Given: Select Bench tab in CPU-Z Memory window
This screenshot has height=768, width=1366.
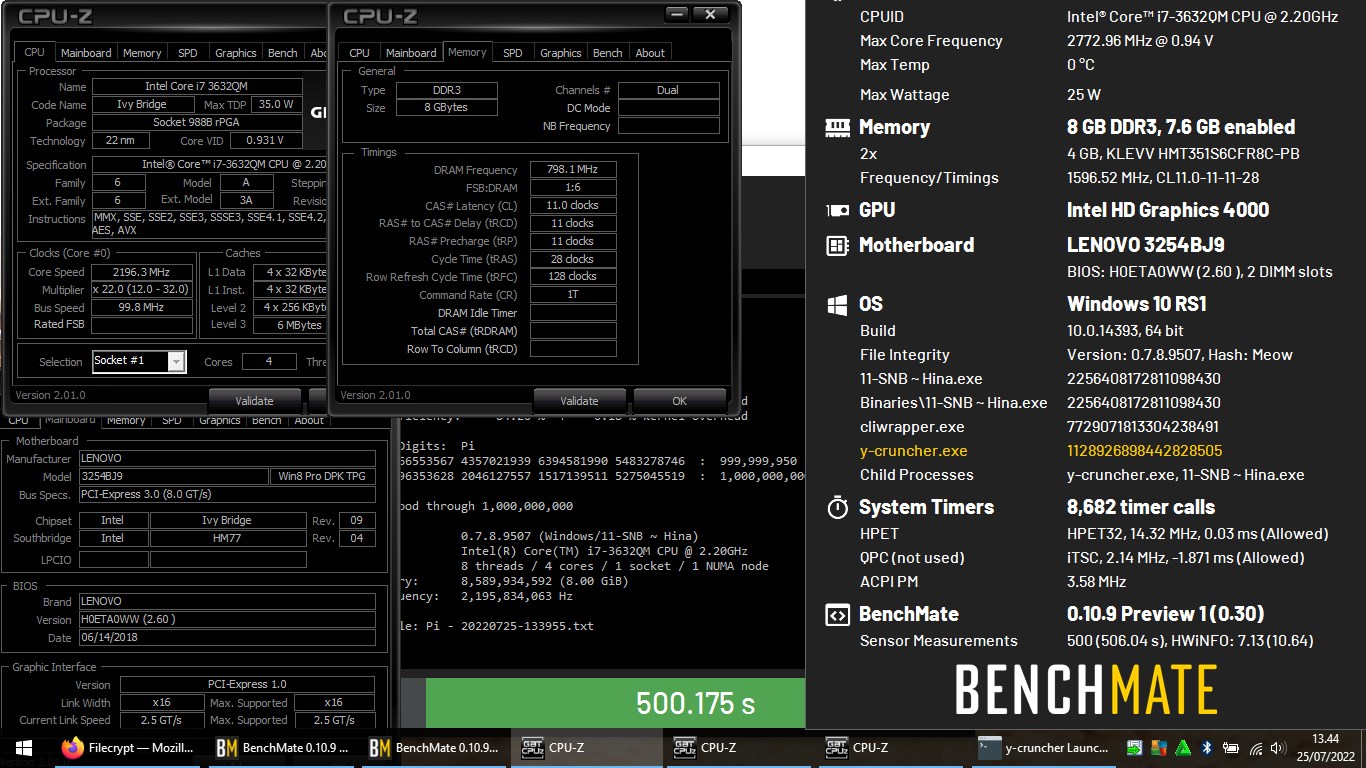Looking at the screenshot, I should coord(608,53).
